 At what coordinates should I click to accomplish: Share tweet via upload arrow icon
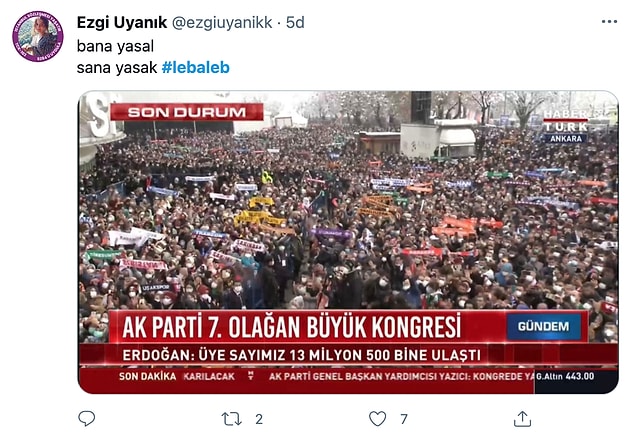522,419
